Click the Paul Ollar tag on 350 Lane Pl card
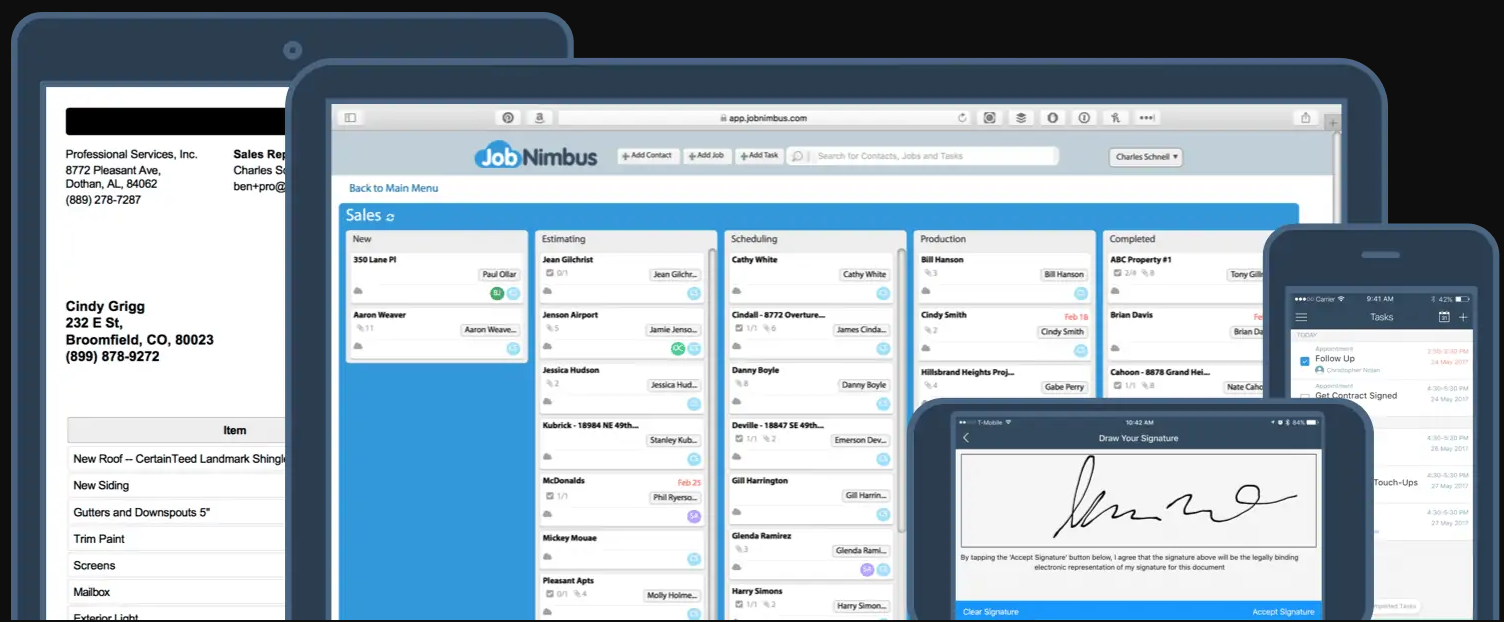This screenshot has height=622, width=1504. (x=498, y=274)
